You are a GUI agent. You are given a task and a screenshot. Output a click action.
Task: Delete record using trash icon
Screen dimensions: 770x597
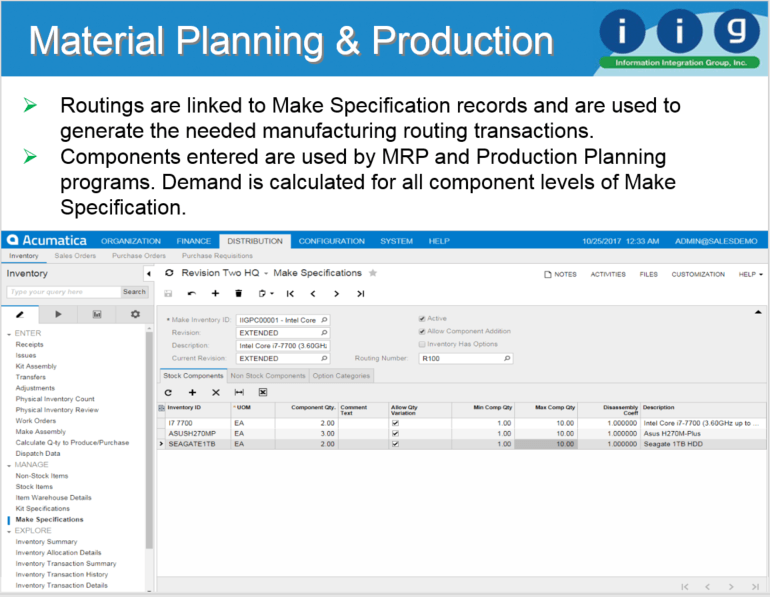(239, 294)
